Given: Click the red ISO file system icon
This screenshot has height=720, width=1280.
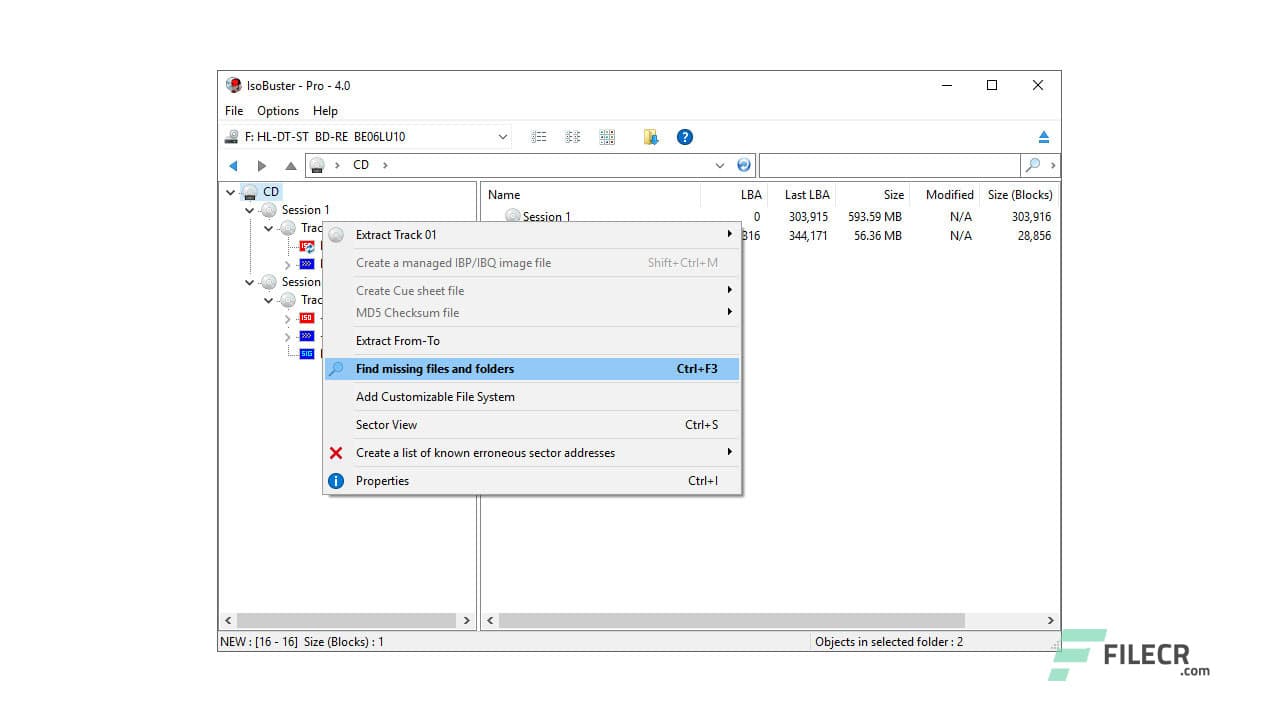Looking at the screenshot, I should pos(305,317).
